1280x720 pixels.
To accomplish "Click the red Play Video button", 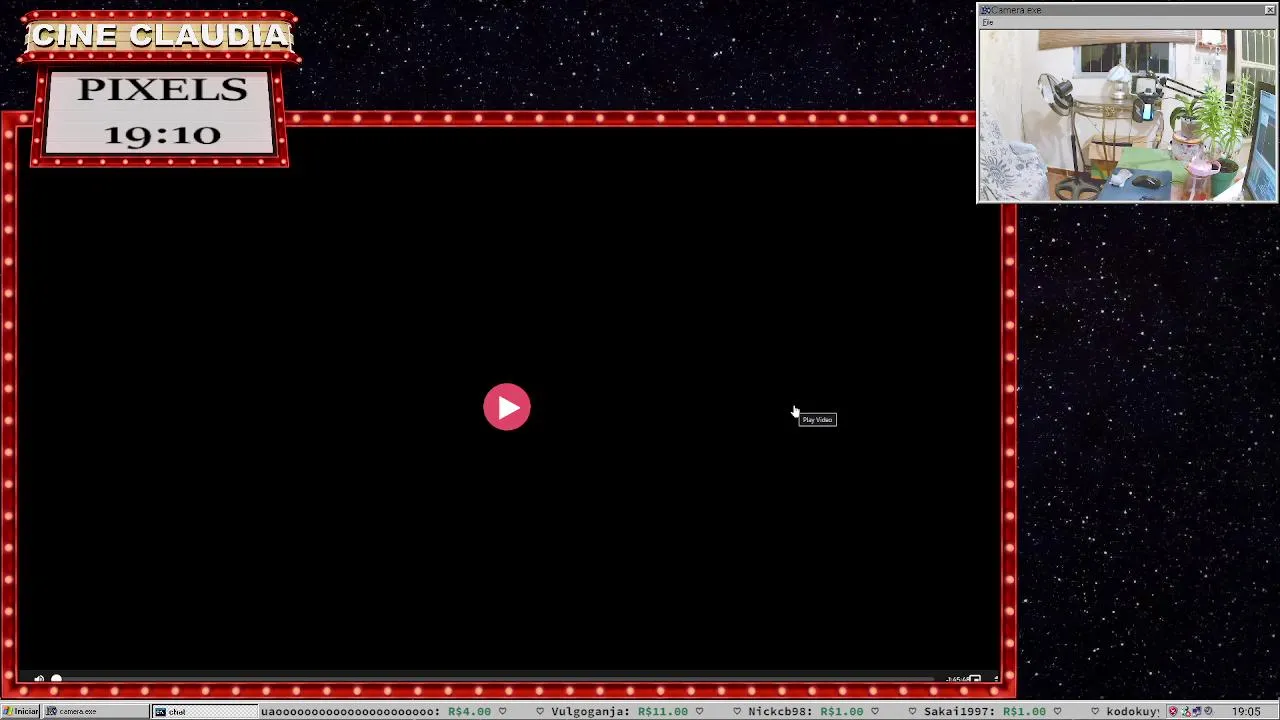I will (507, 407).
